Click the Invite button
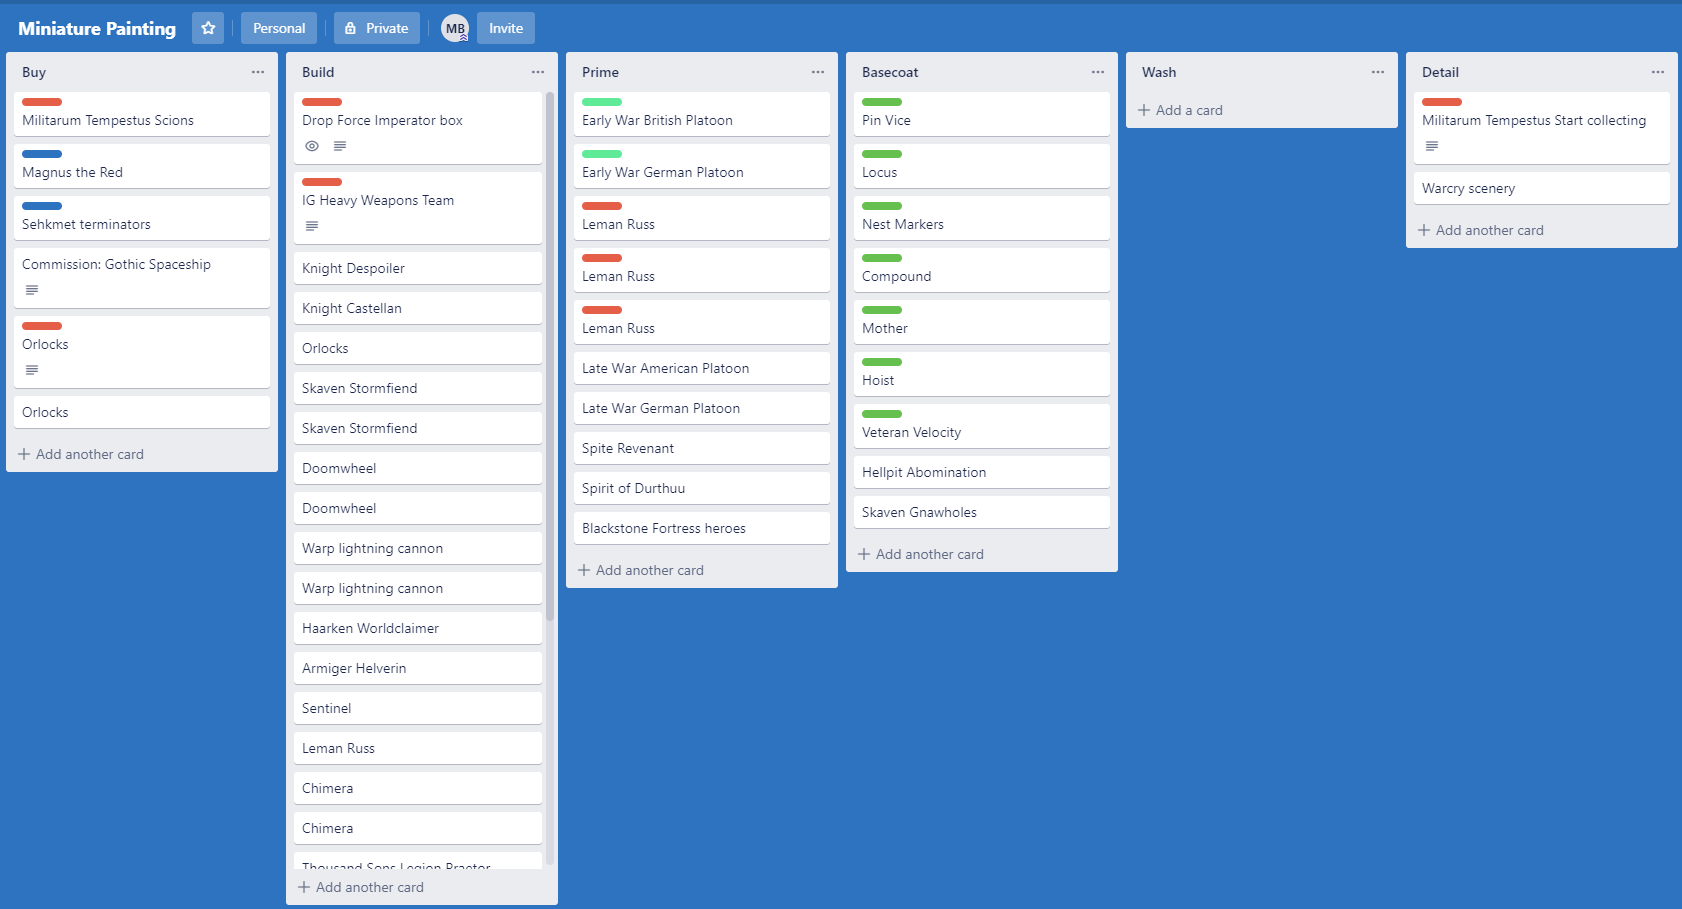The image size is (1682, 909). 506,28
